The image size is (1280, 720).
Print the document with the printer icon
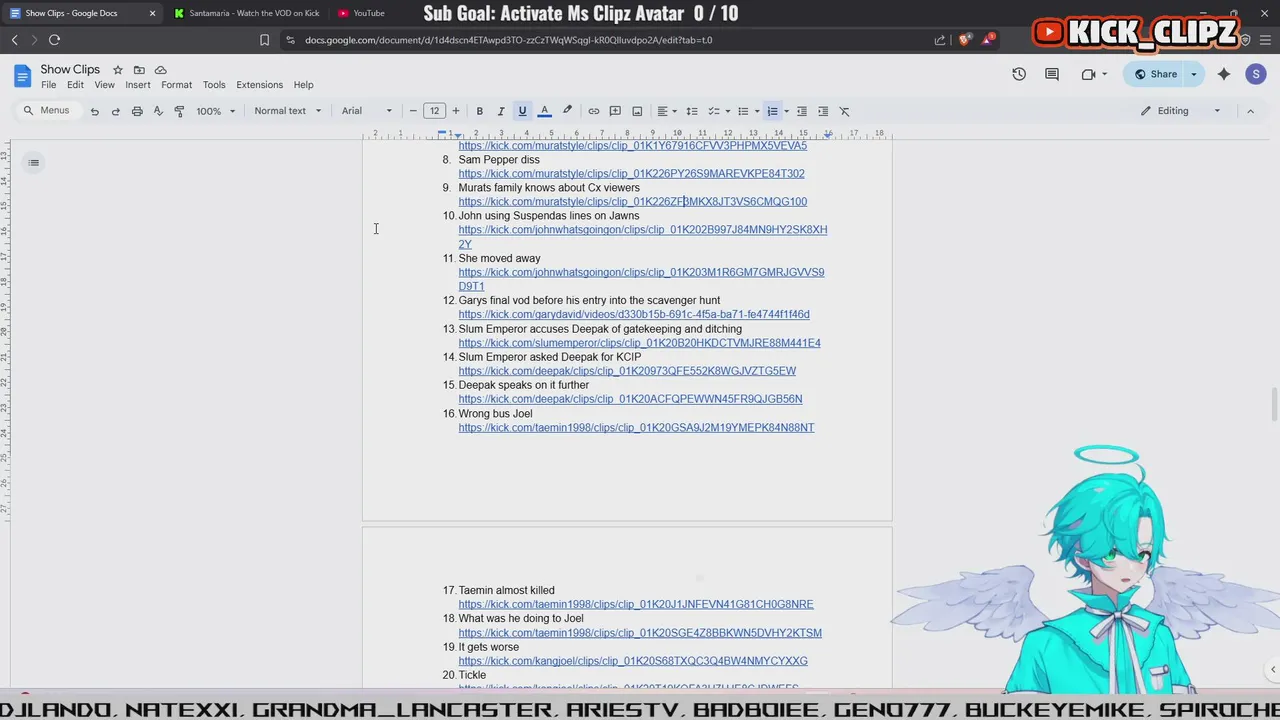click(137, 111)
